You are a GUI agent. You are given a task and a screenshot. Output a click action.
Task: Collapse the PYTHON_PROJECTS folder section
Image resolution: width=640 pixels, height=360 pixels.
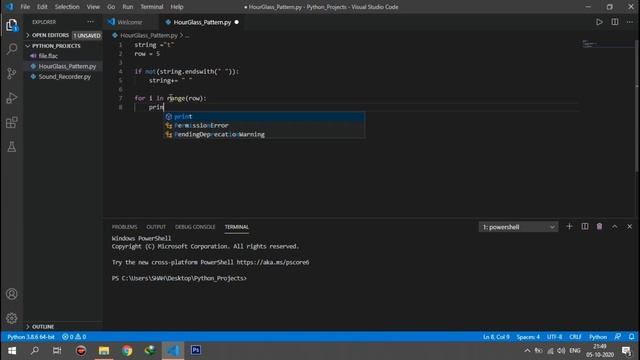[x=56, y=46]
